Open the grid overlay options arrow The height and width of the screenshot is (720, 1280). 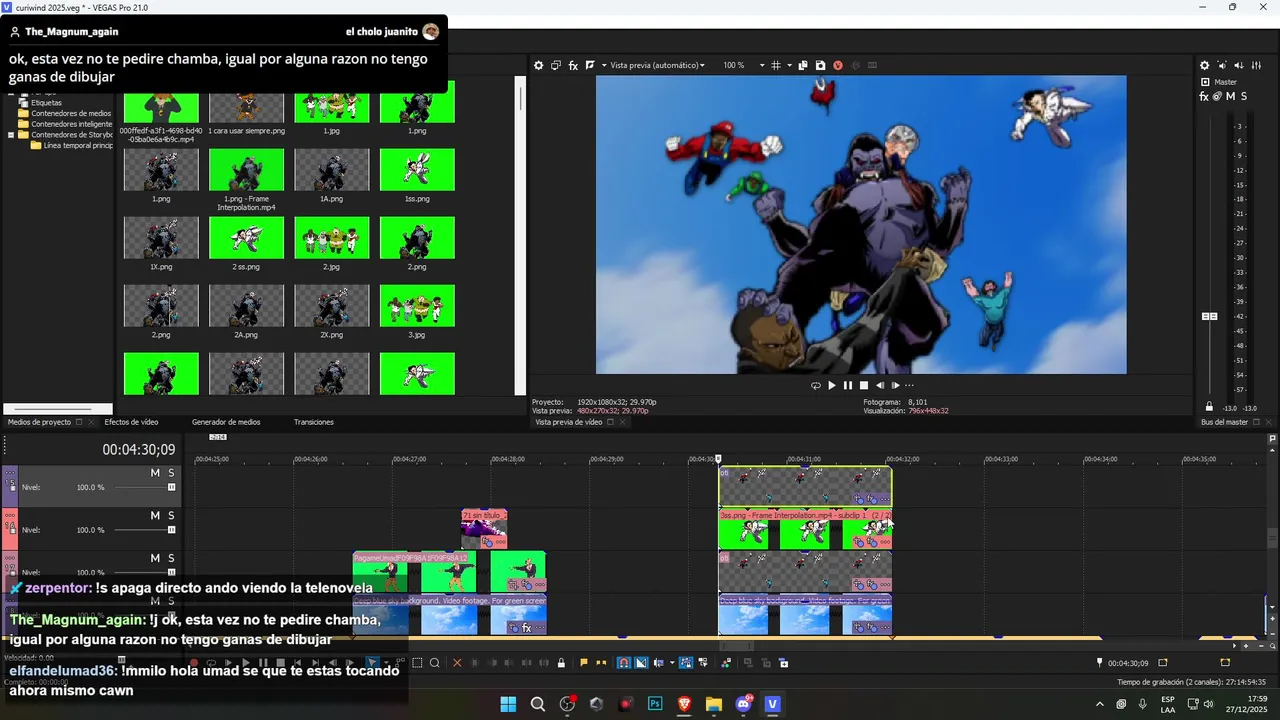(x=788, y=65)
